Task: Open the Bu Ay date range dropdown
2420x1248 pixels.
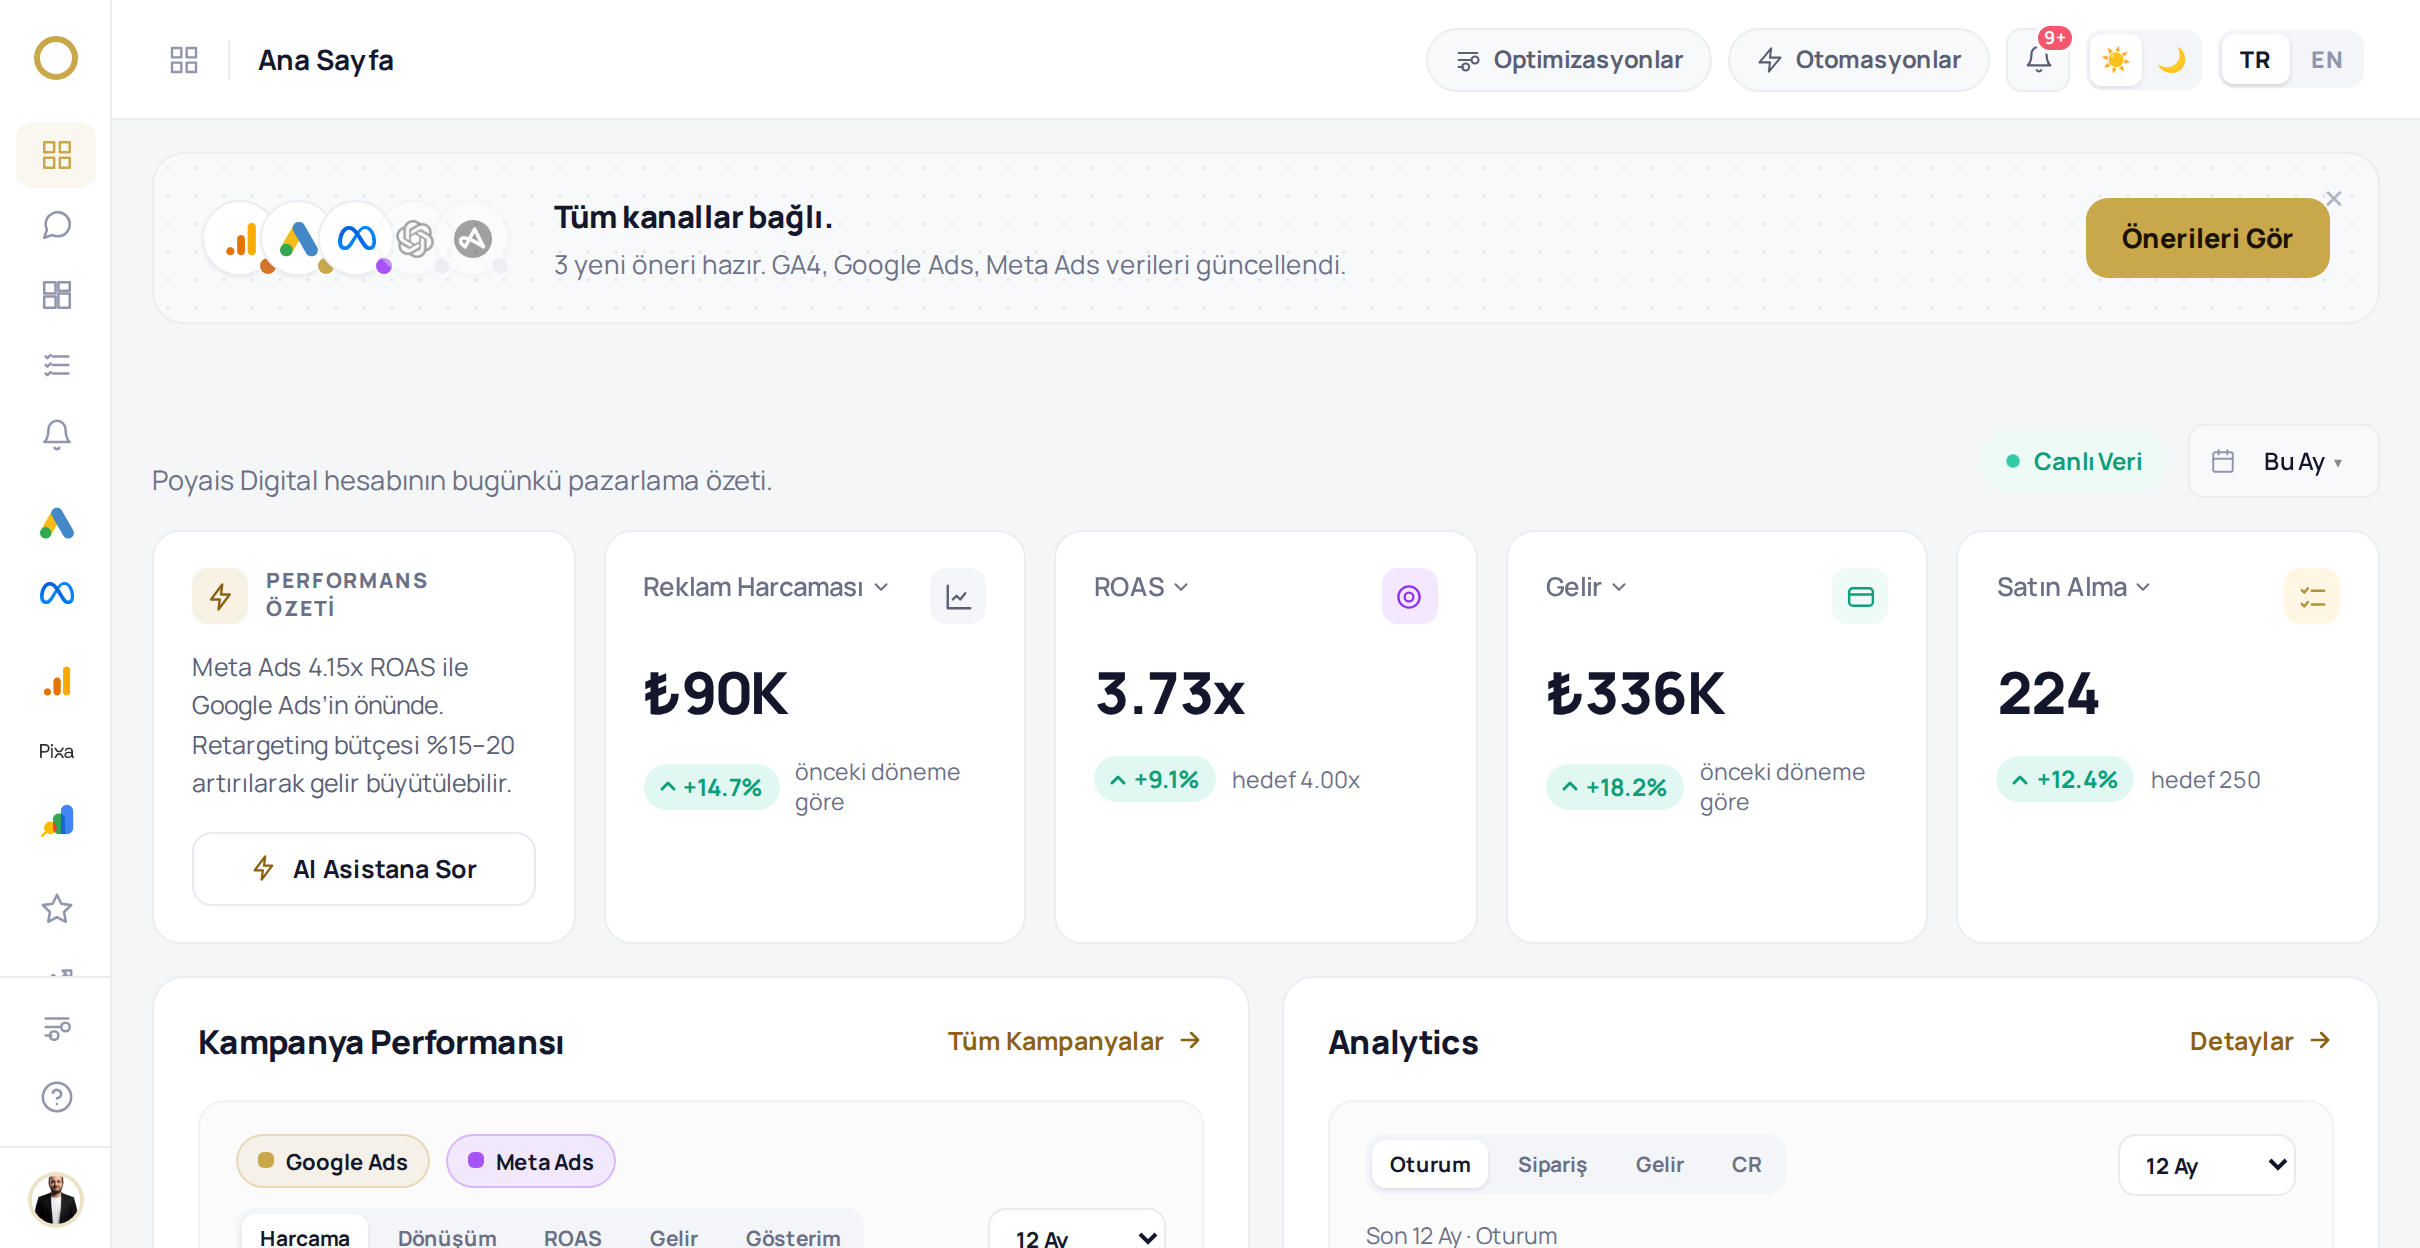Action: (x=2283, y=461)
